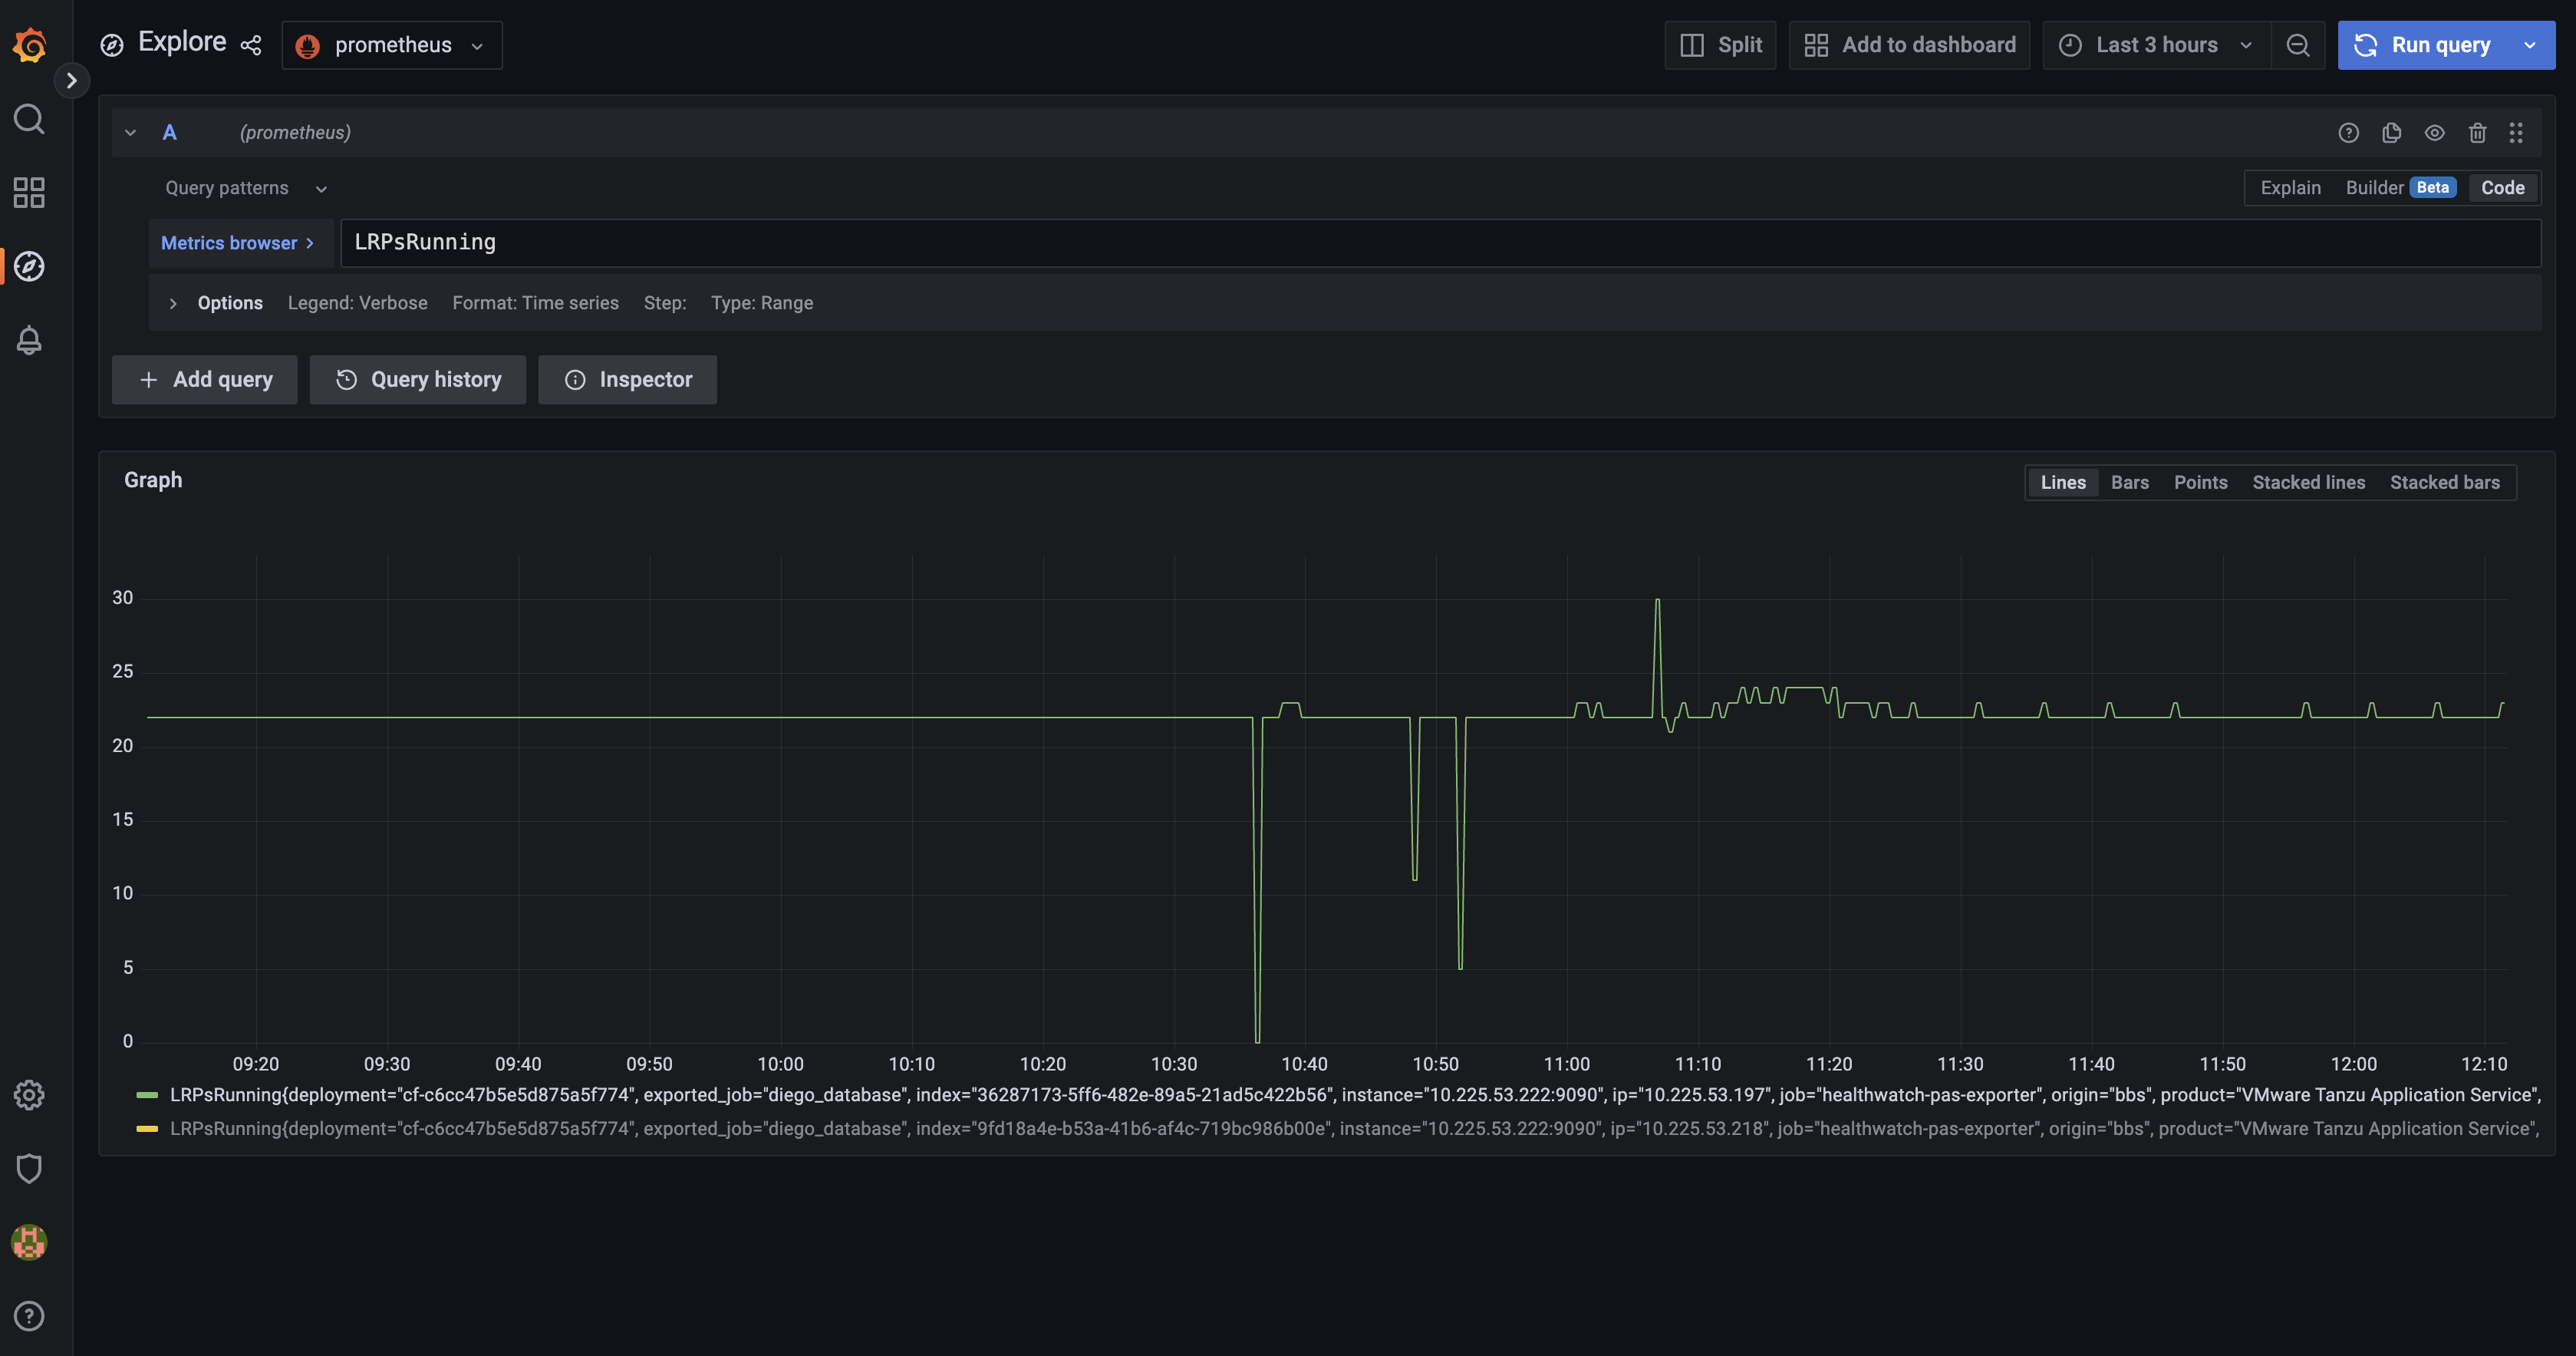Enable the Explain query mode

2290,188
